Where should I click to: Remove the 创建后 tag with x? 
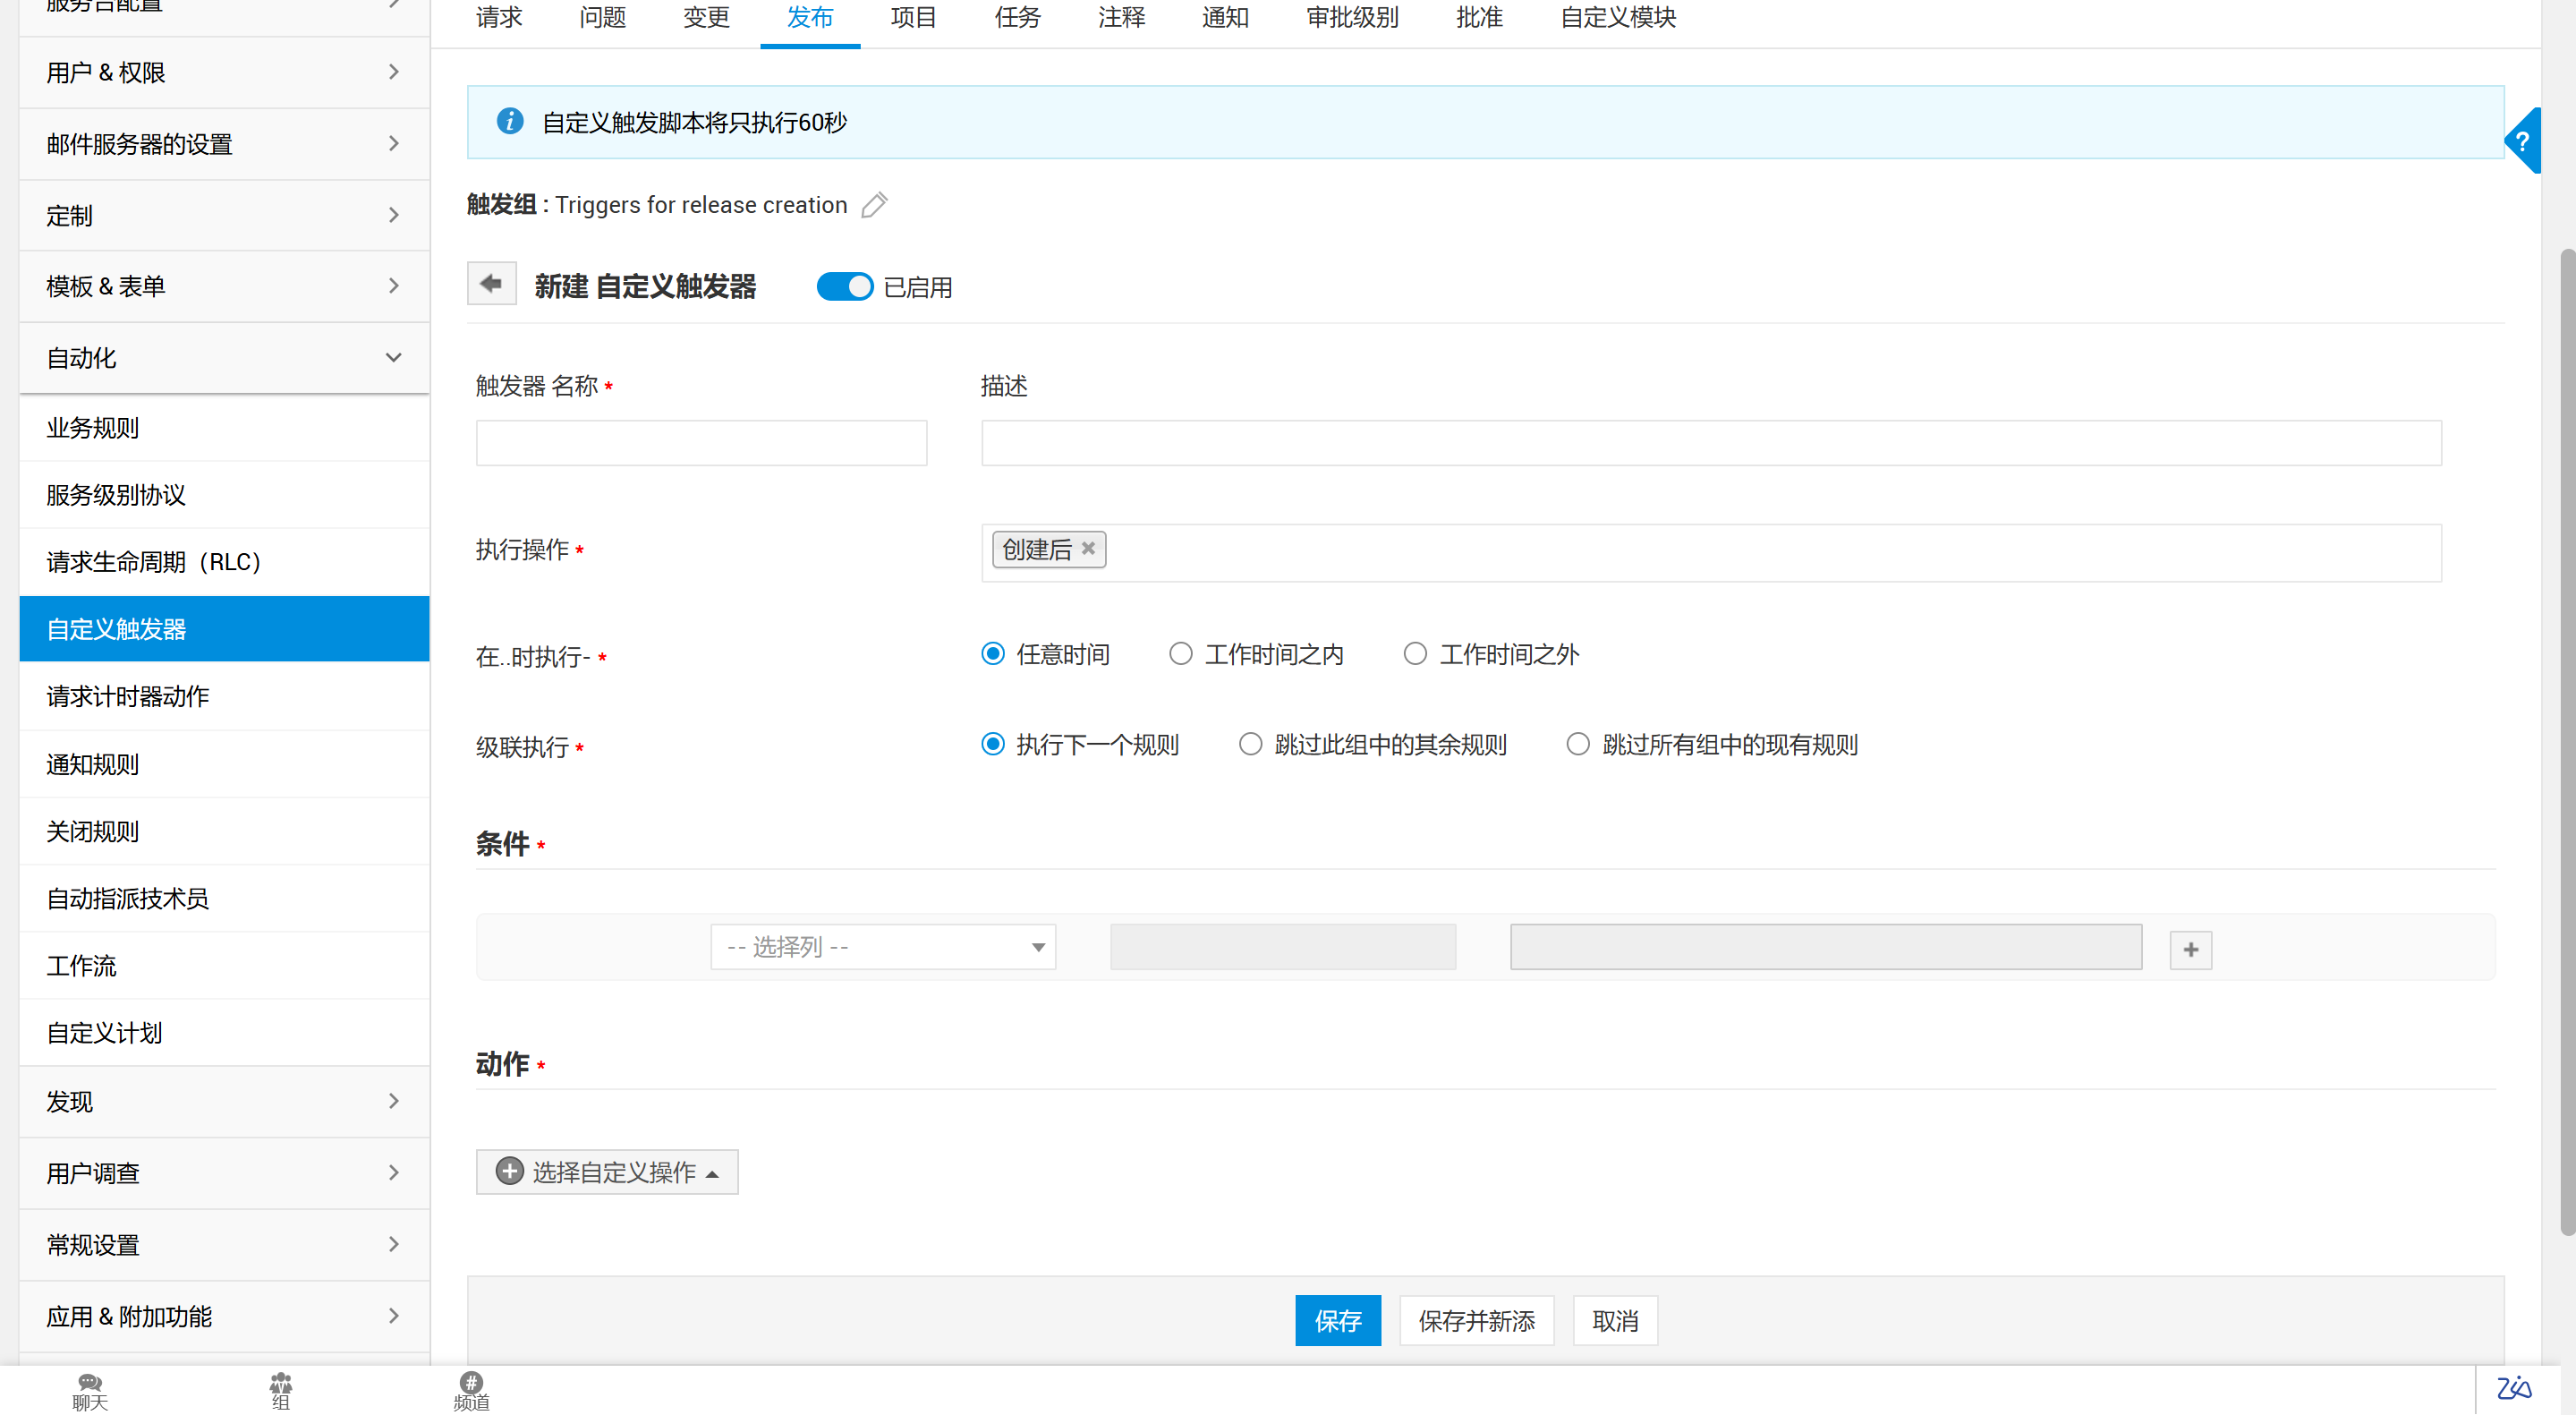click(x=1088, y=548)
